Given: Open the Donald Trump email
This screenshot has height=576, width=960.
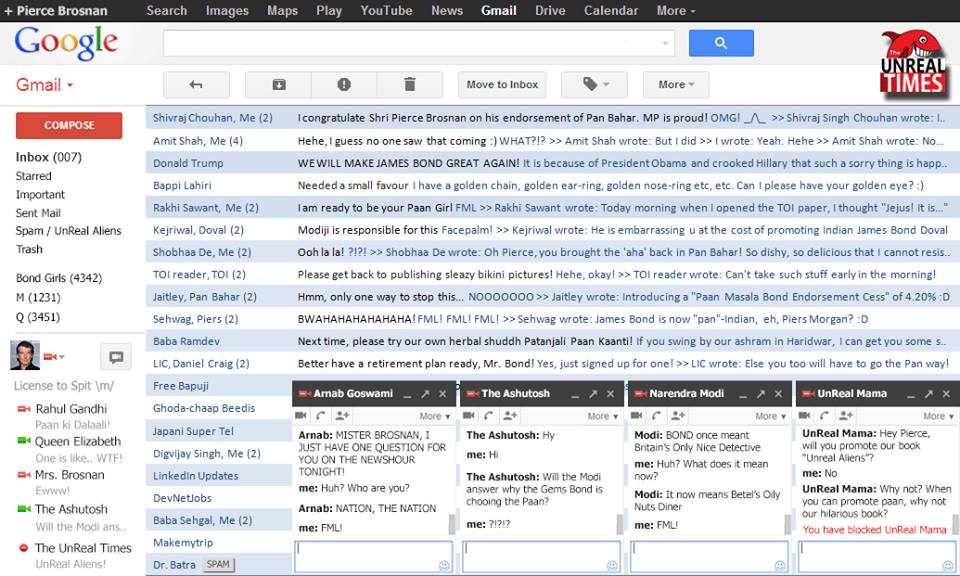Looking at the screenshot, I should point(552,163).
